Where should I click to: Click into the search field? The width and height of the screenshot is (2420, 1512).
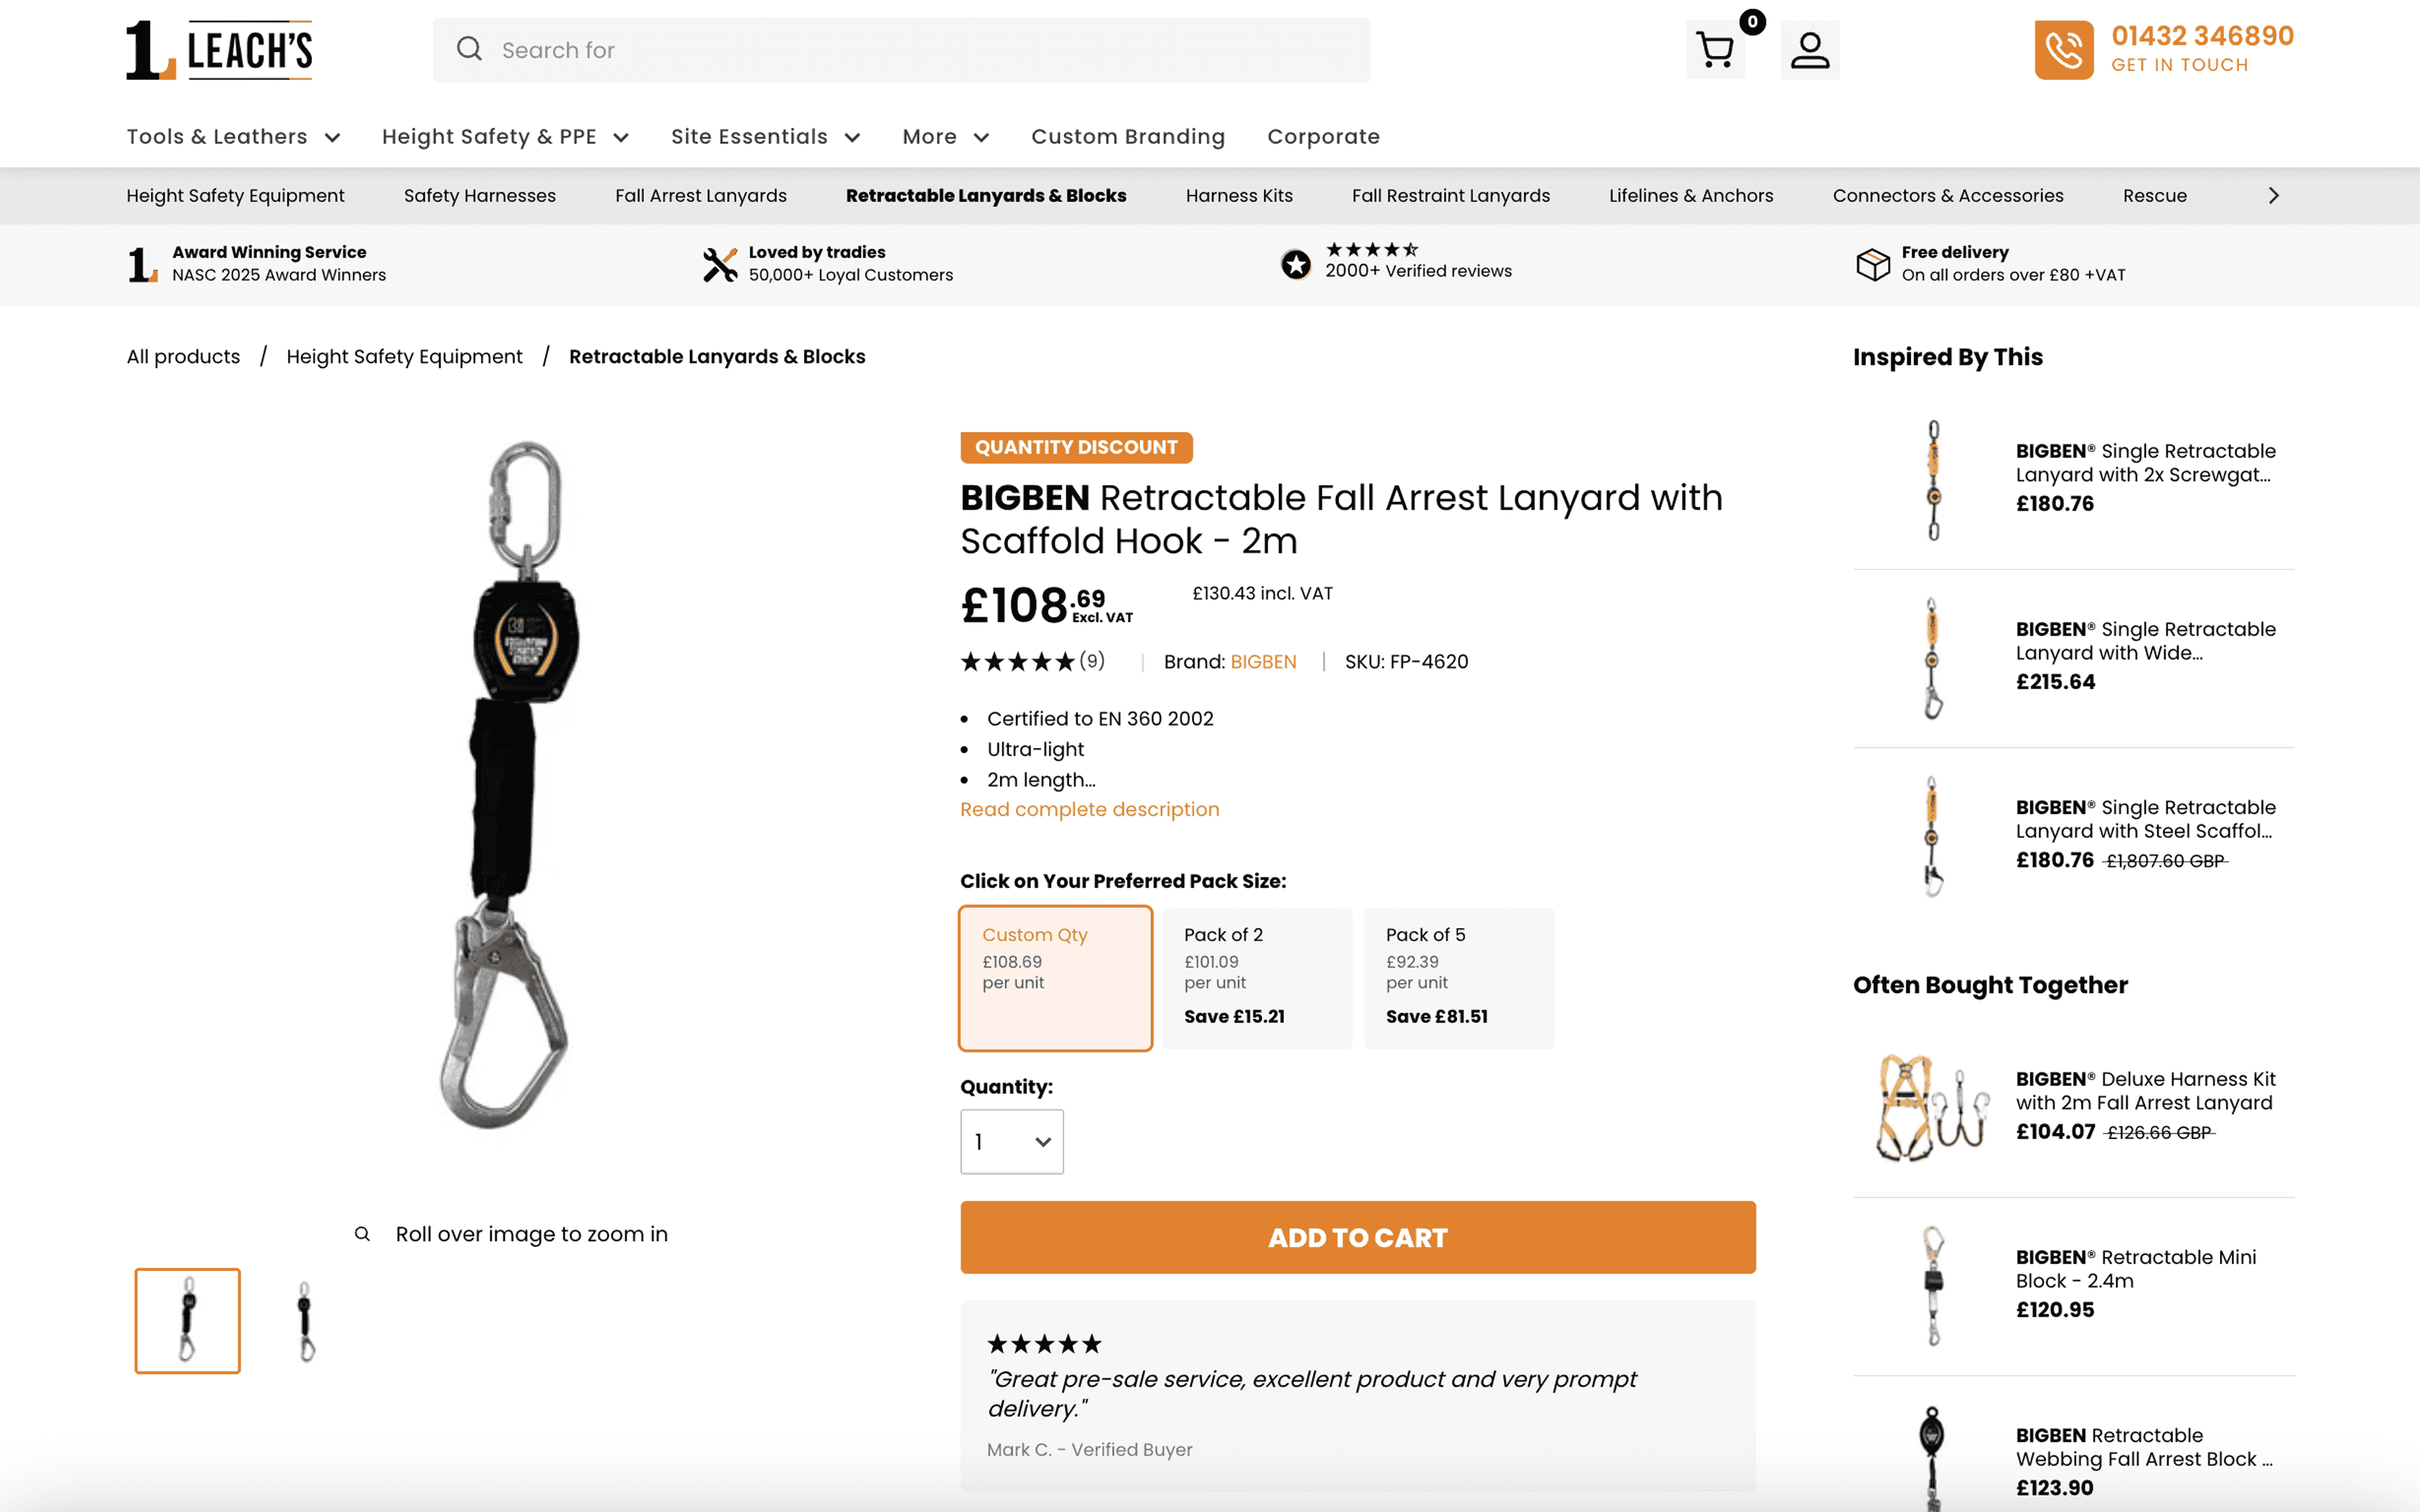pyautogui.click(x=920, y=50)
